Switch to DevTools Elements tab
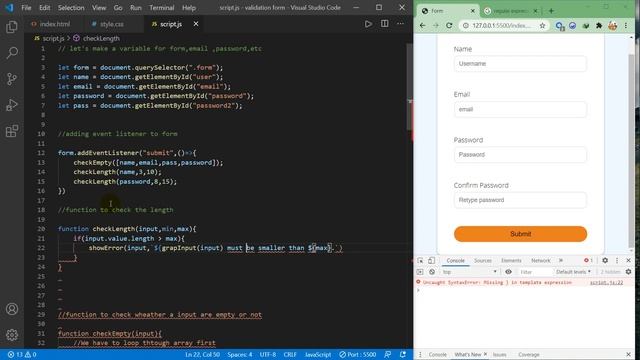640x360 pixels. [511, 260]
